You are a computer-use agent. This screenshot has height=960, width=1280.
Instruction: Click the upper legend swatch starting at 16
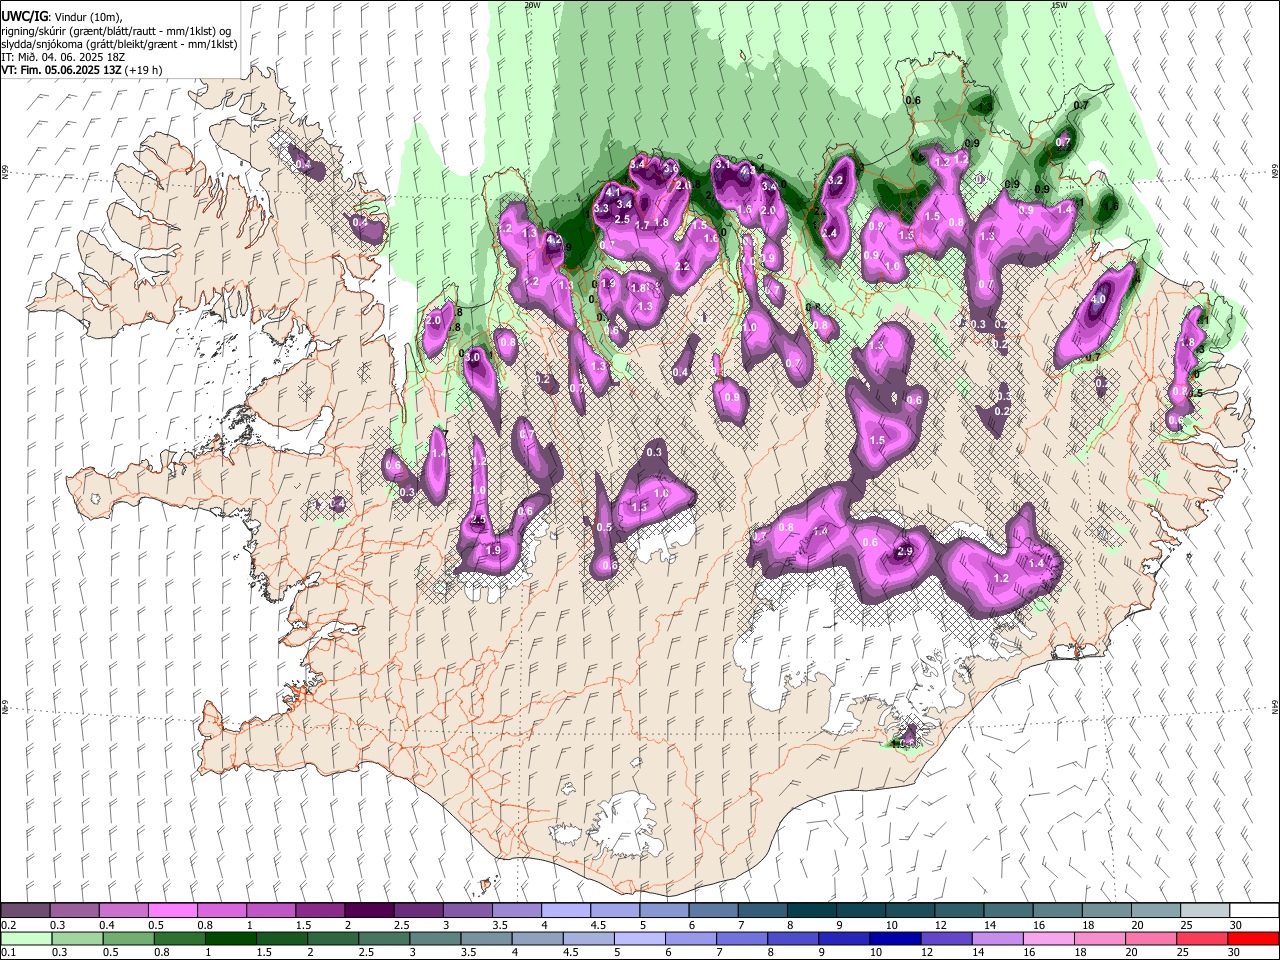(x=1056, y=911)
